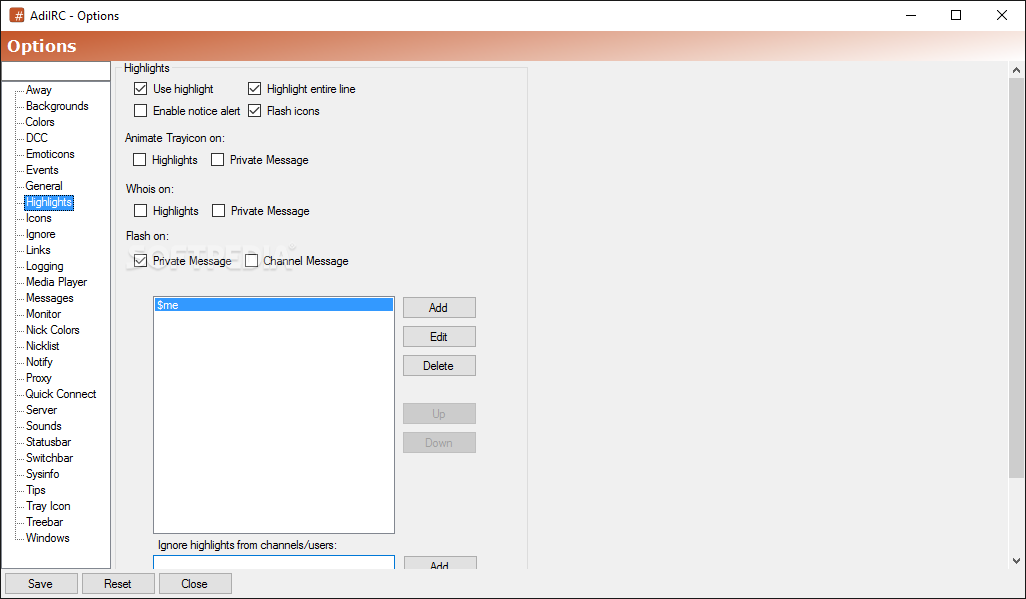Toggle Highlight entire line checkbox
This screenshot has width=1026, height=599.
point(255,88)
